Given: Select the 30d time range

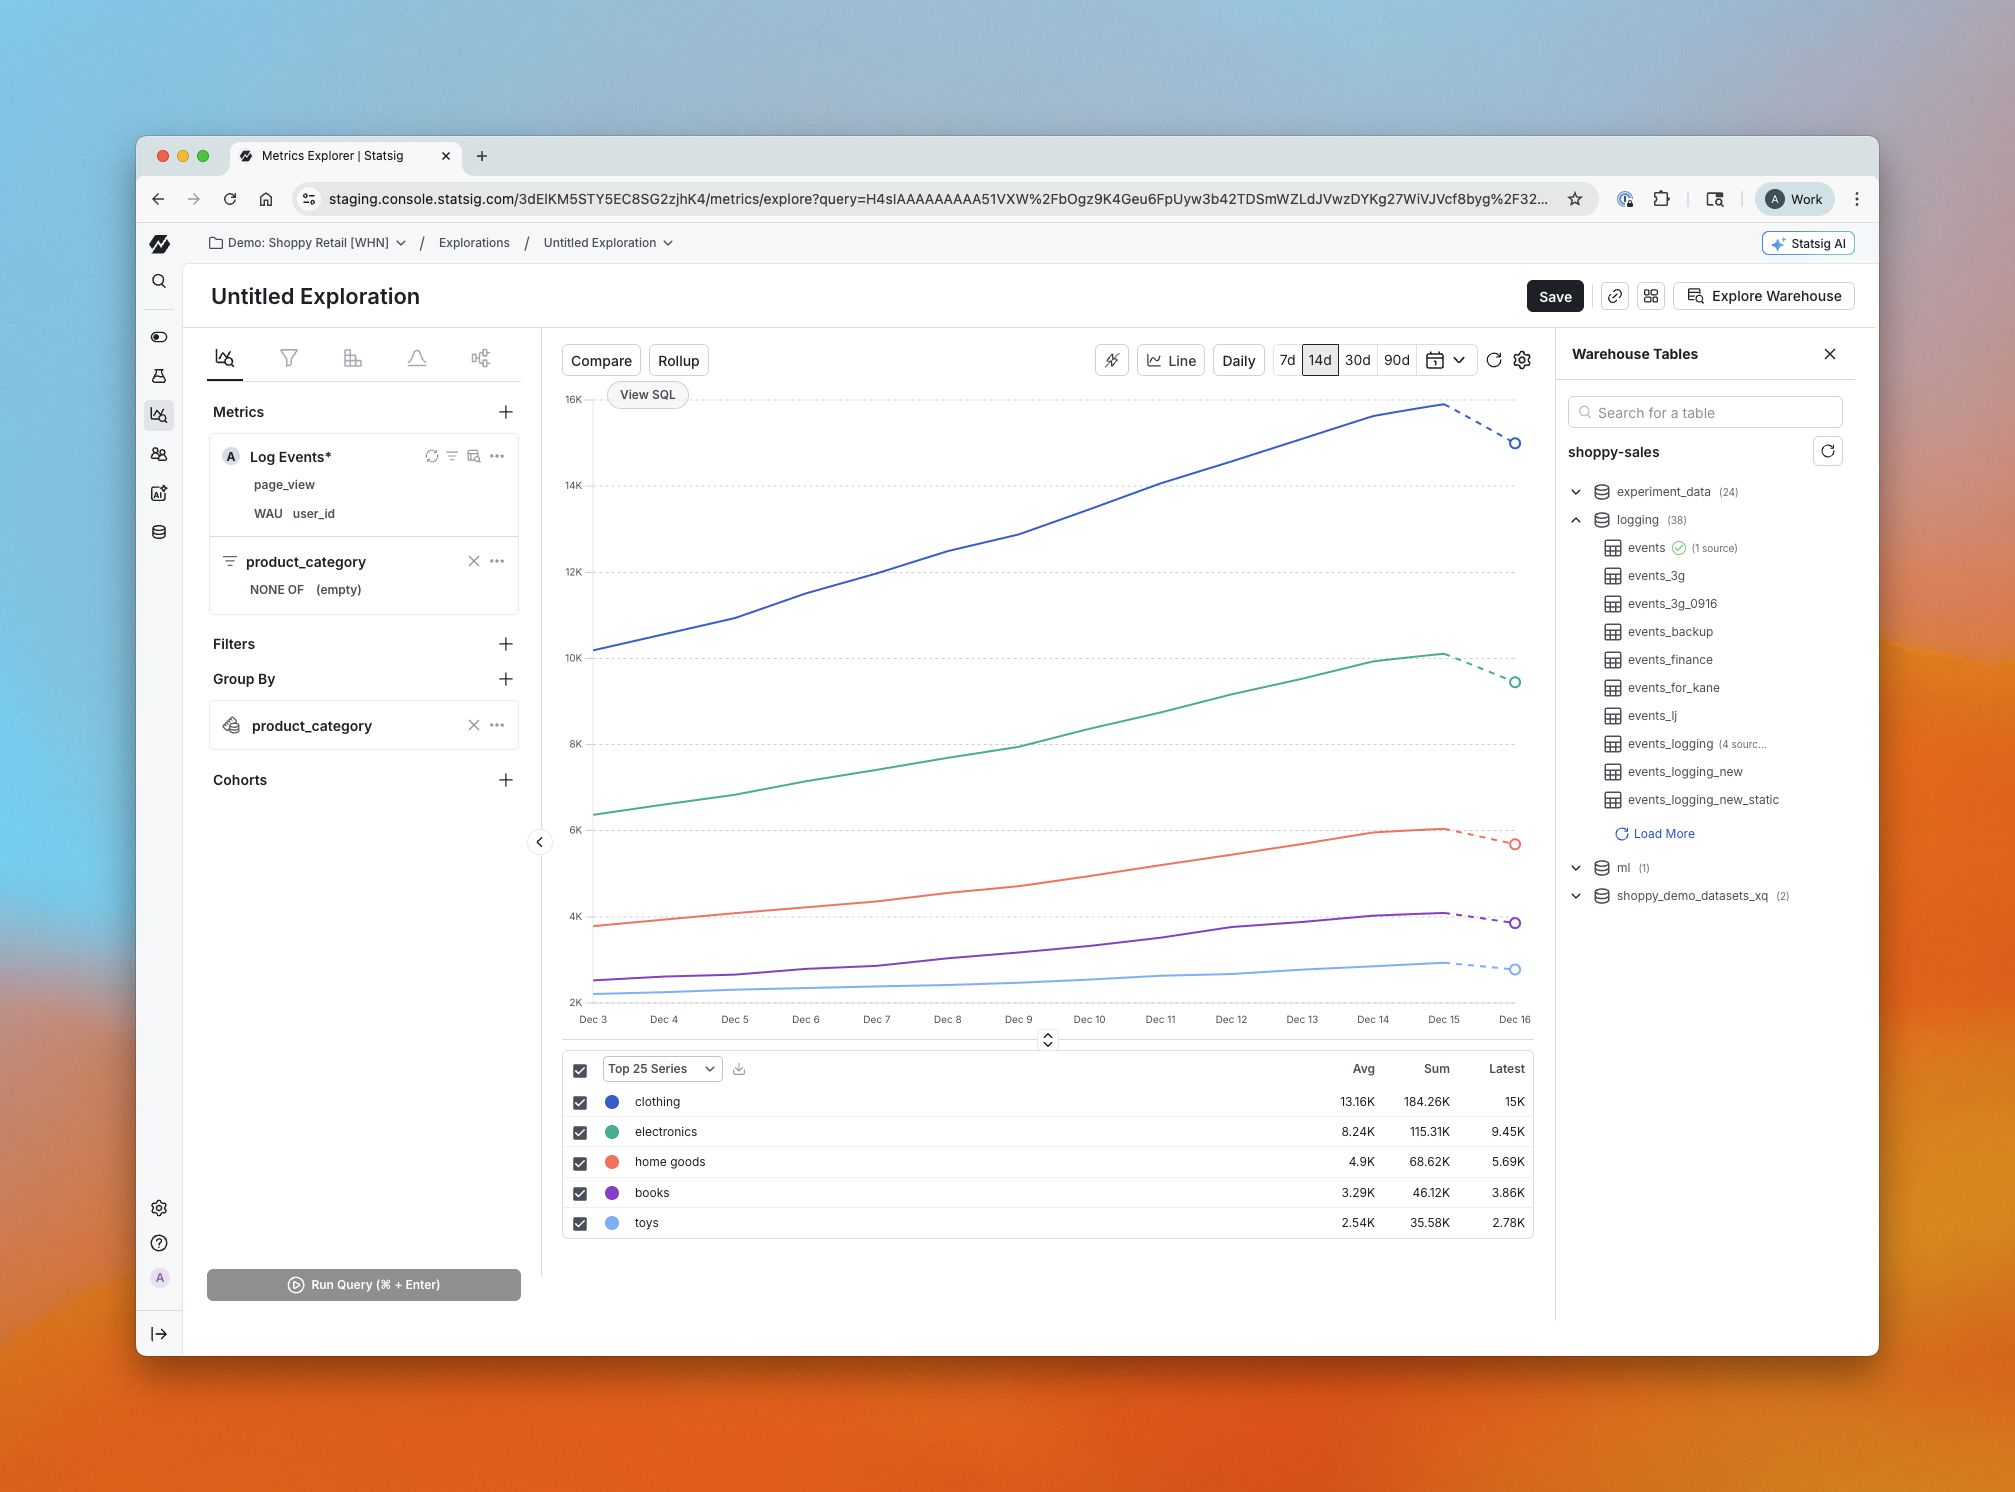Looking at the screenshot, I should [1357, 360].
